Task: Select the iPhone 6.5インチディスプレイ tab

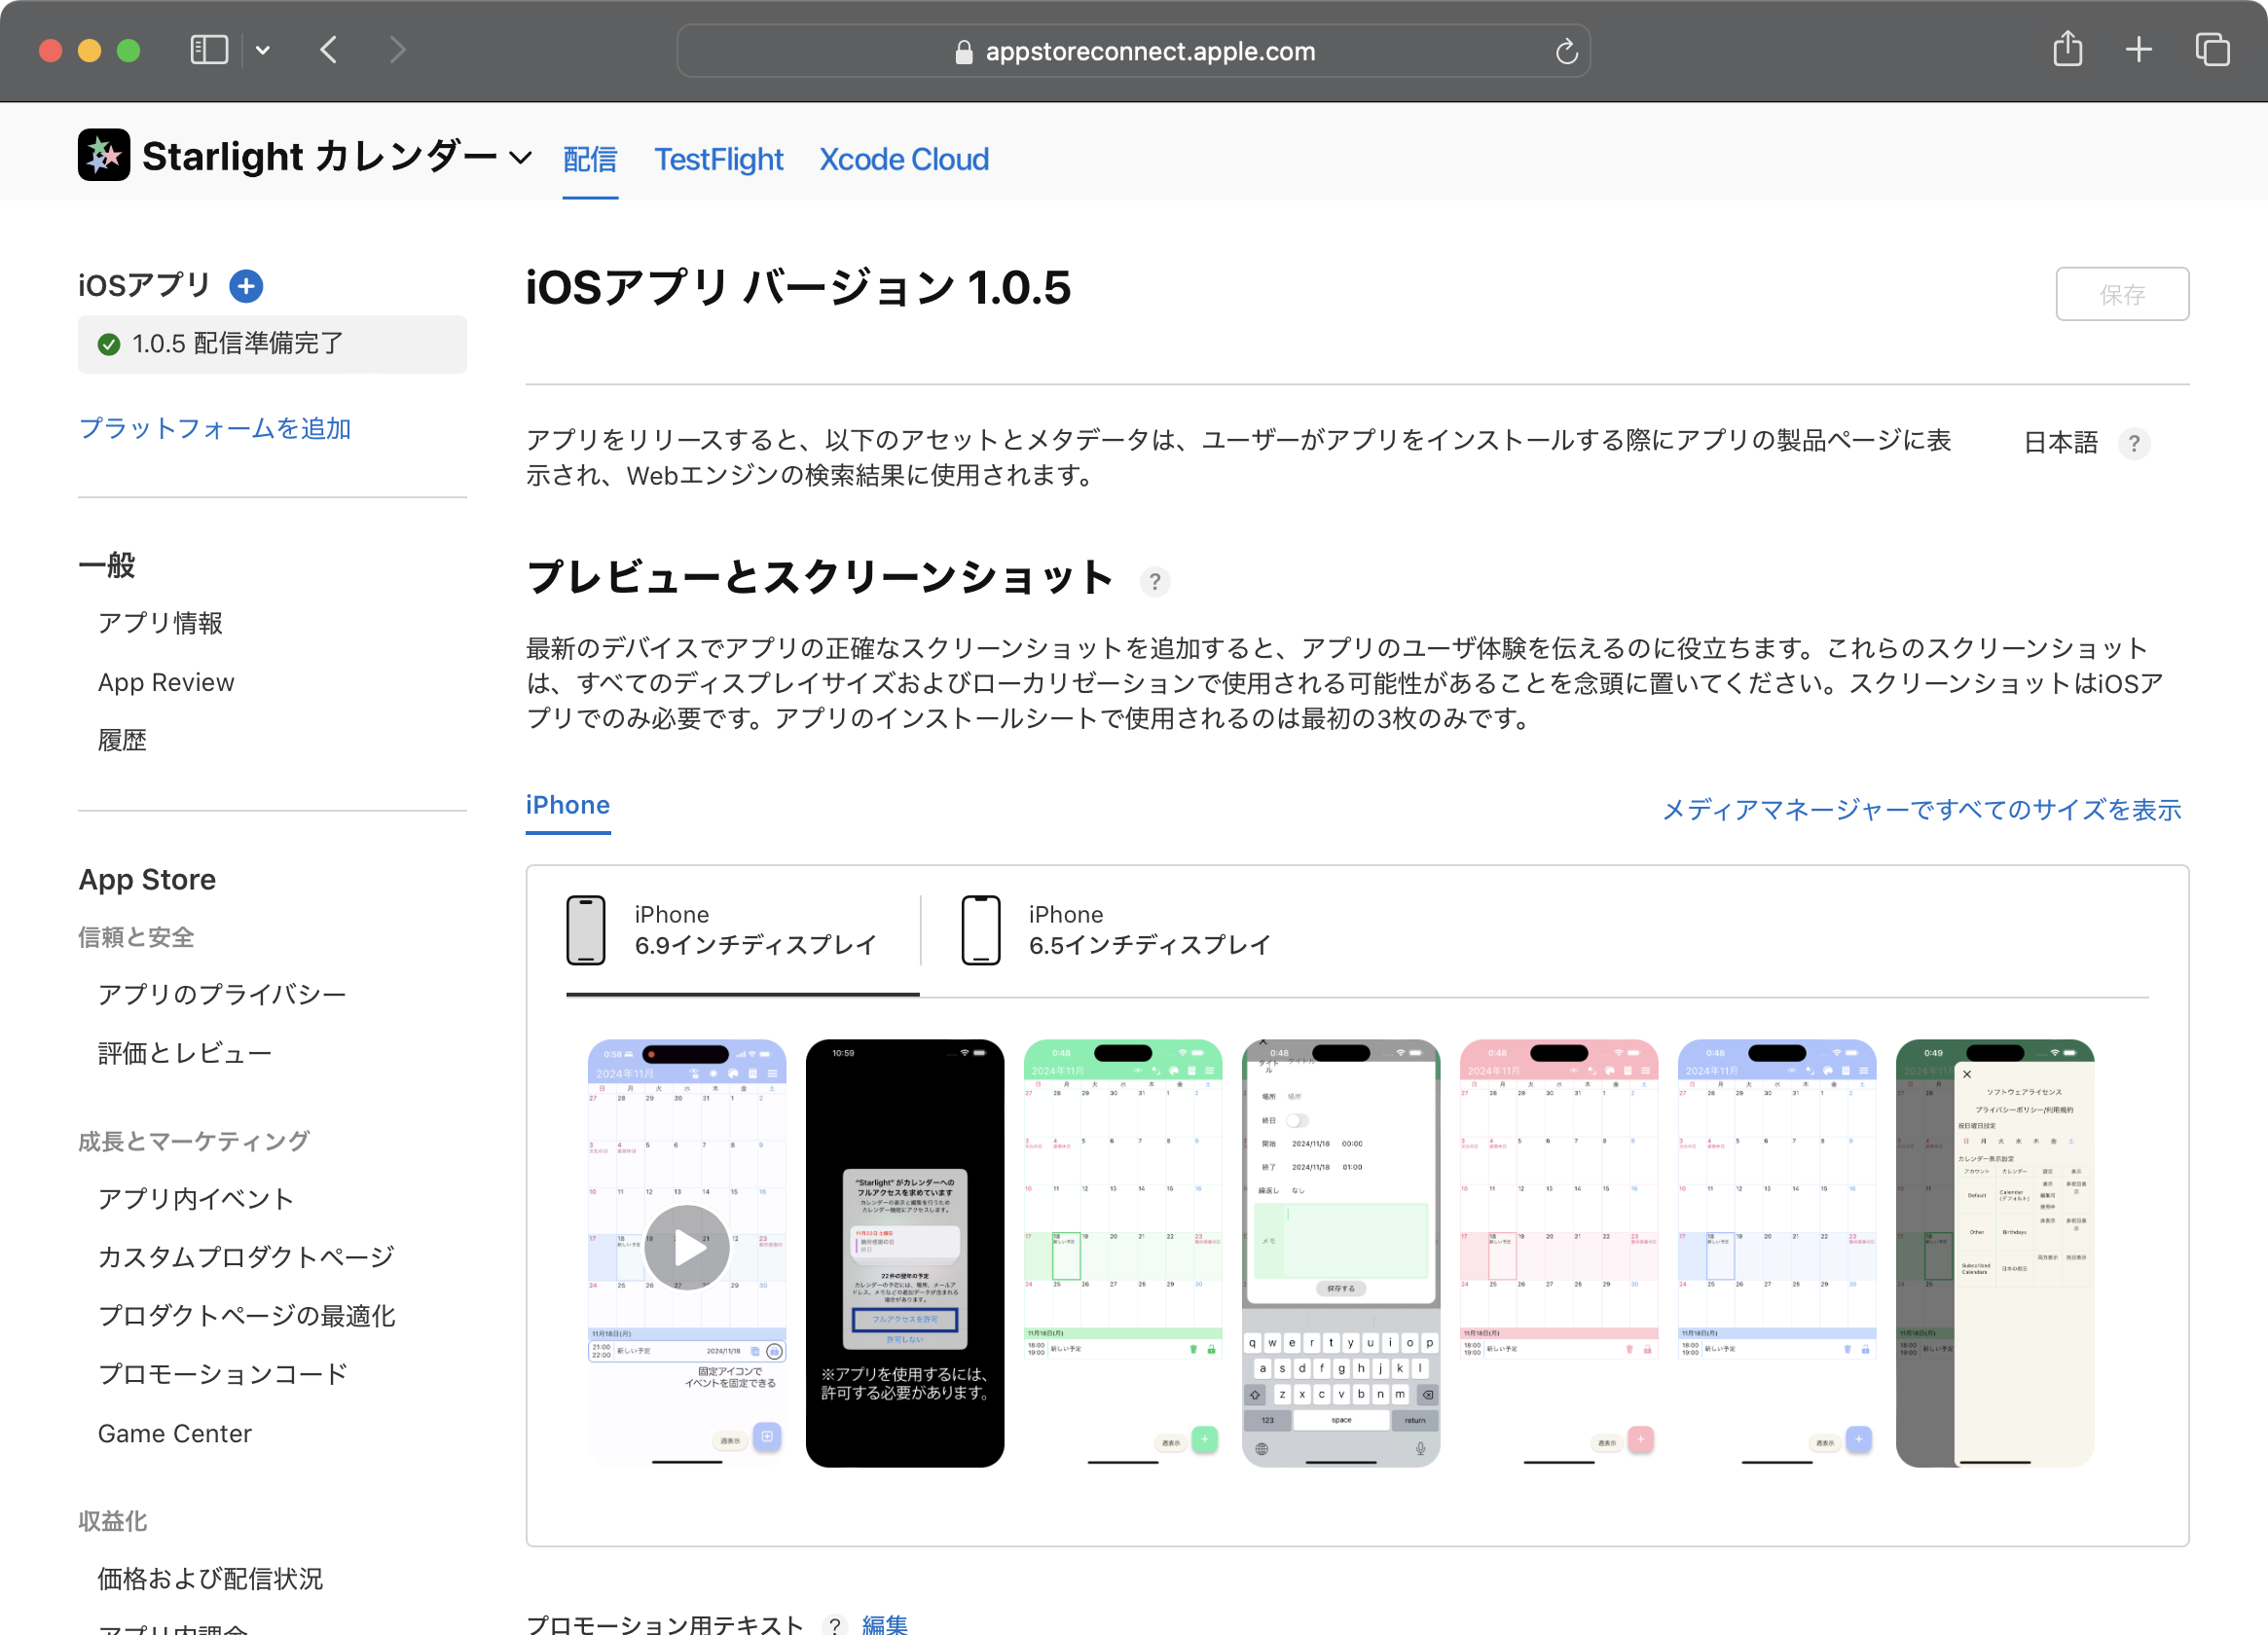Action: 1116,930
